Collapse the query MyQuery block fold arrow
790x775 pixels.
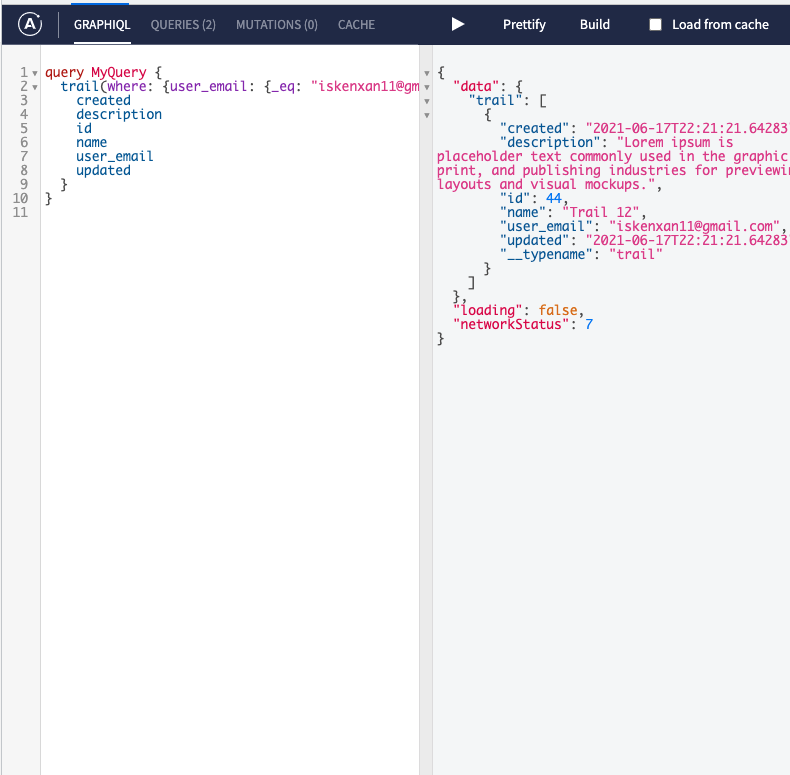tap(36, 73)
